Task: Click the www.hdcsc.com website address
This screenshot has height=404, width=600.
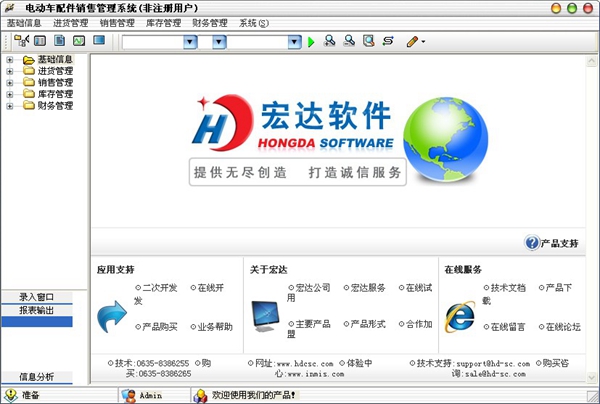Action: click(x=305, y=364)
